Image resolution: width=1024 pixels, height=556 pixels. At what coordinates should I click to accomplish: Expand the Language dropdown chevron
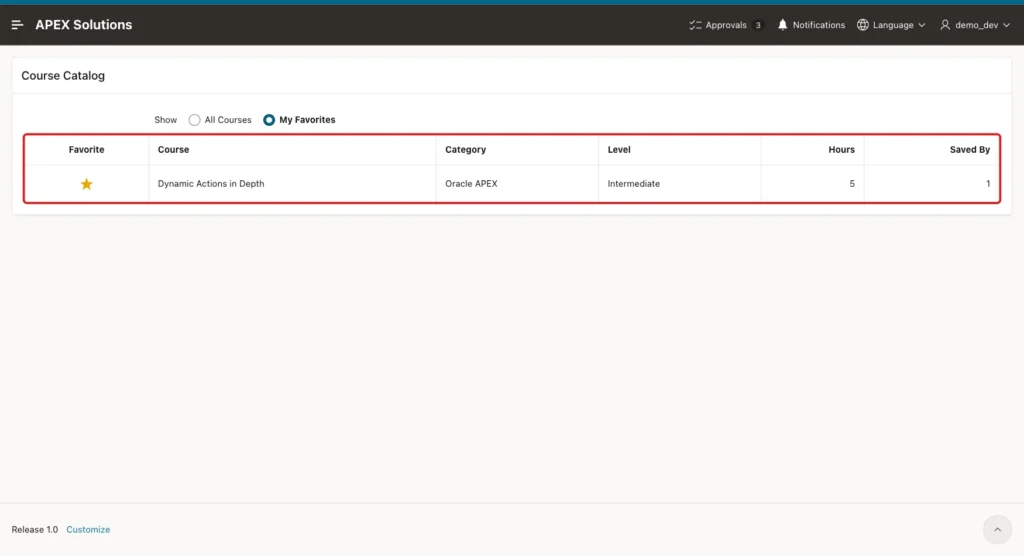coord(922,25)
